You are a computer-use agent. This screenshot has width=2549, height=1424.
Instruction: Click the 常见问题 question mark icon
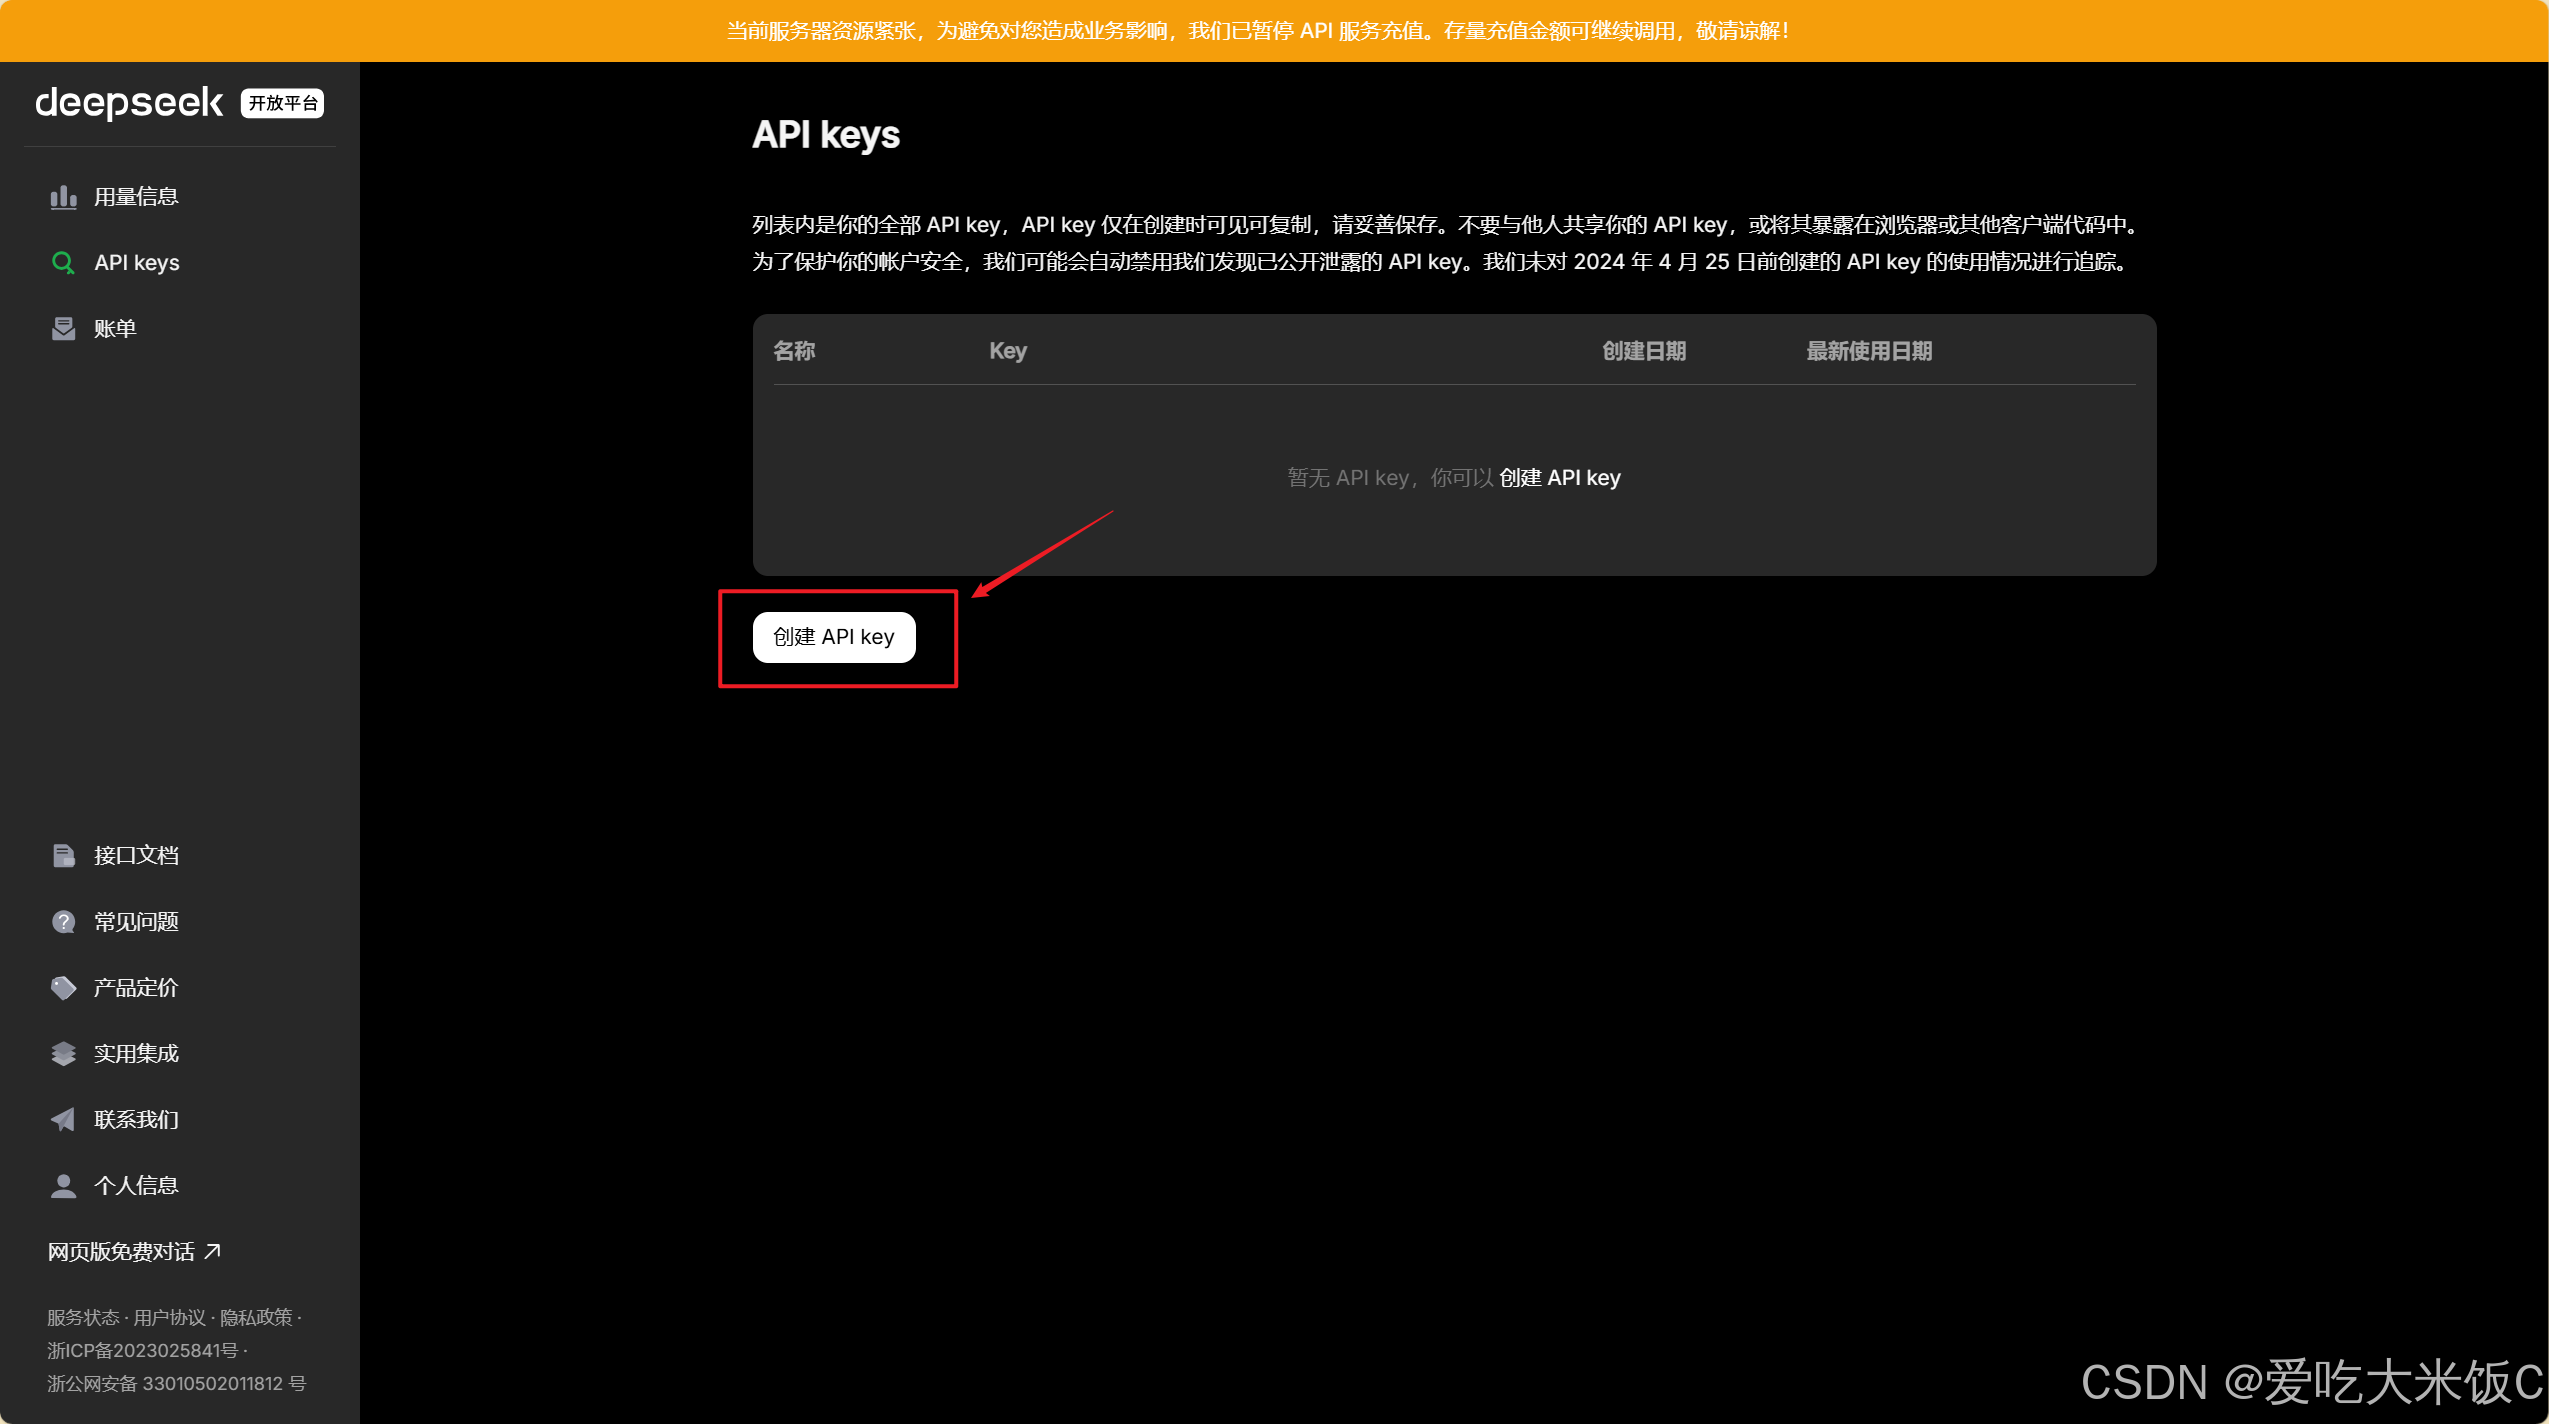tap(63, 922)
